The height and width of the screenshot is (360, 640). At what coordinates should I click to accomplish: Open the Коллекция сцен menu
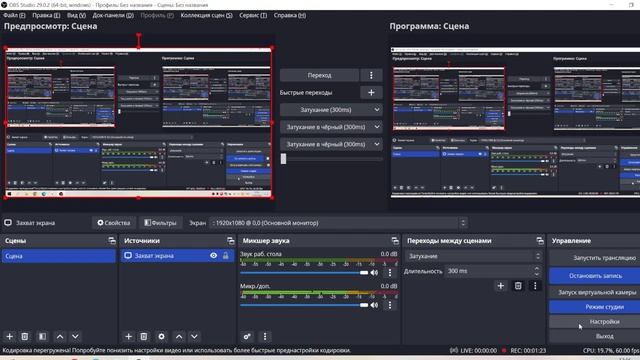(207, 16)
